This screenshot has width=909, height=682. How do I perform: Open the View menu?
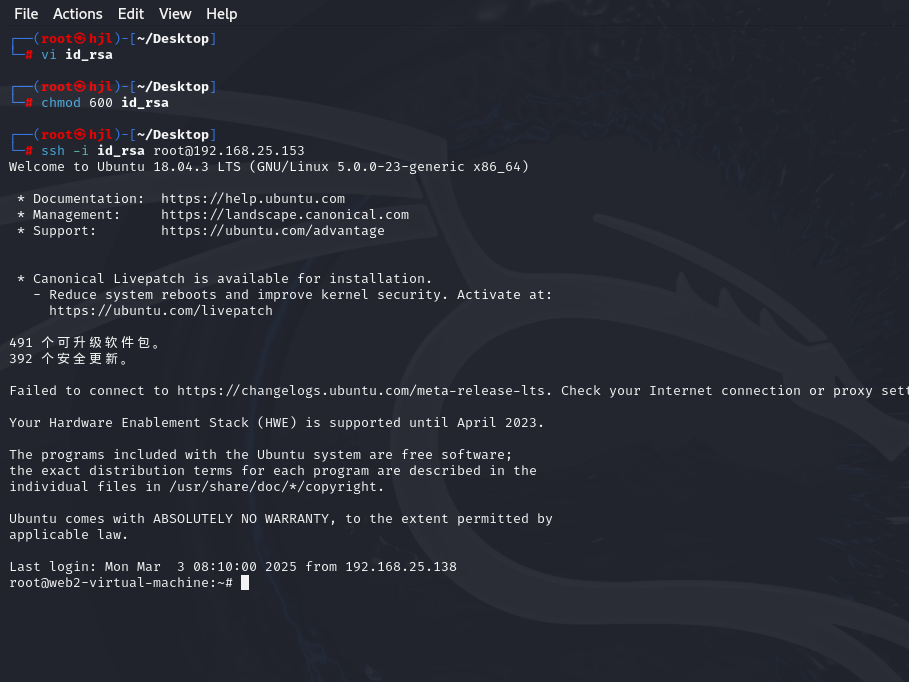(174, 13)
